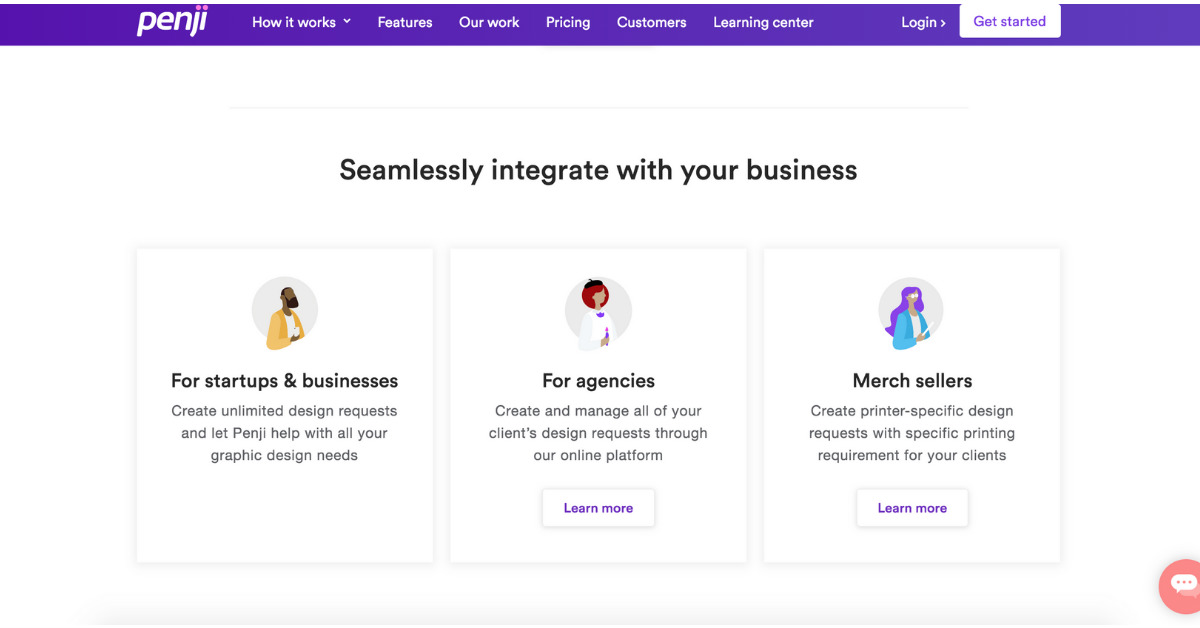Click the startups & businesses avatar illustration
This screenshot has height=628, width=1200.
point(284,313)
